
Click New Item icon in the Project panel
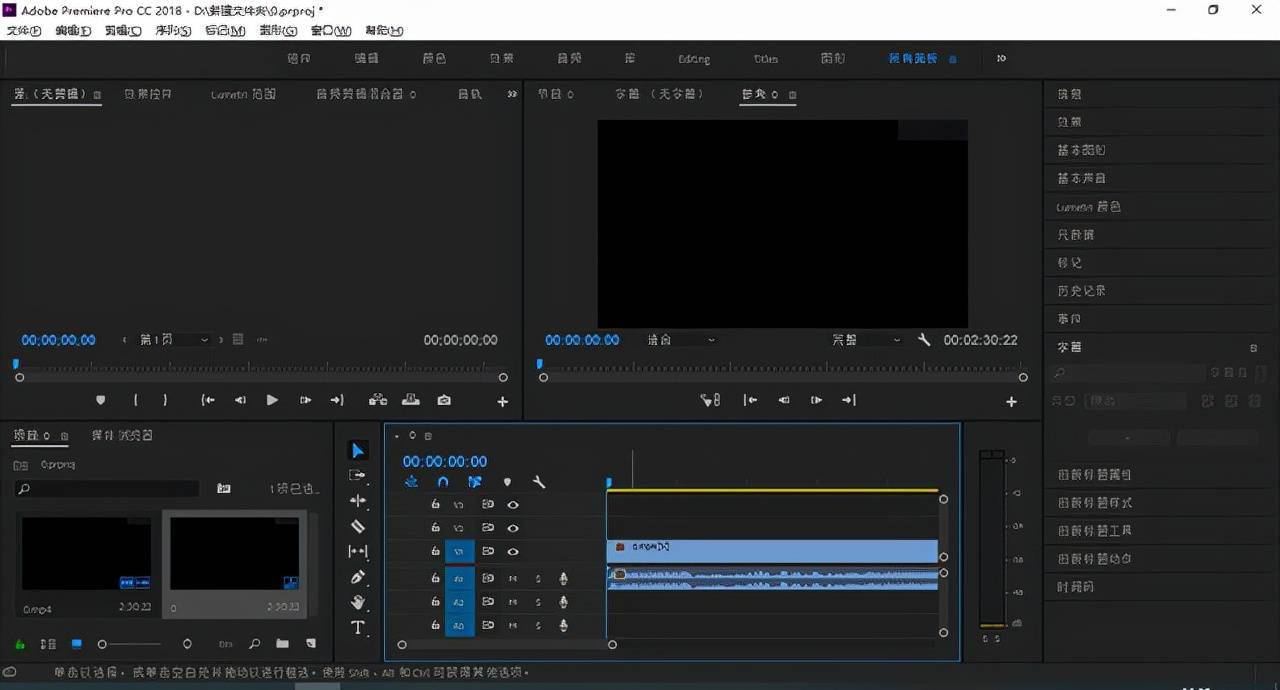(310, 644)
